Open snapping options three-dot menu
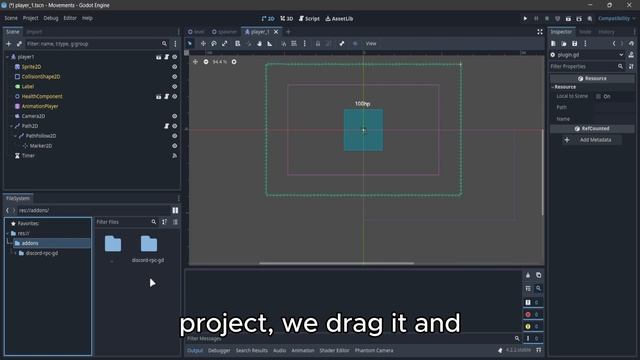 tap(304, 44)
